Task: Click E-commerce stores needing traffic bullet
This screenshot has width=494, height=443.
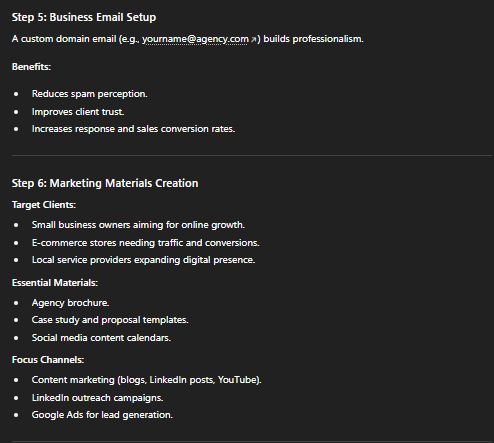Action: tap(145, 243)
